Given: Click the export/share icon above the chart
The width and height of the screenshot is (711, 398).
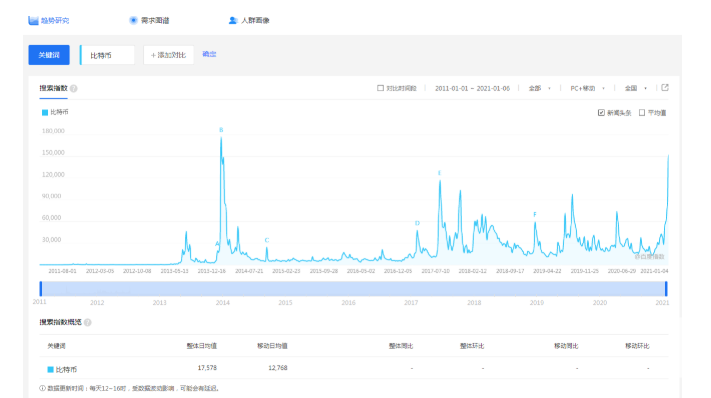Looking at the screenshot, I should pyautogui.click(x=665, y=87).
